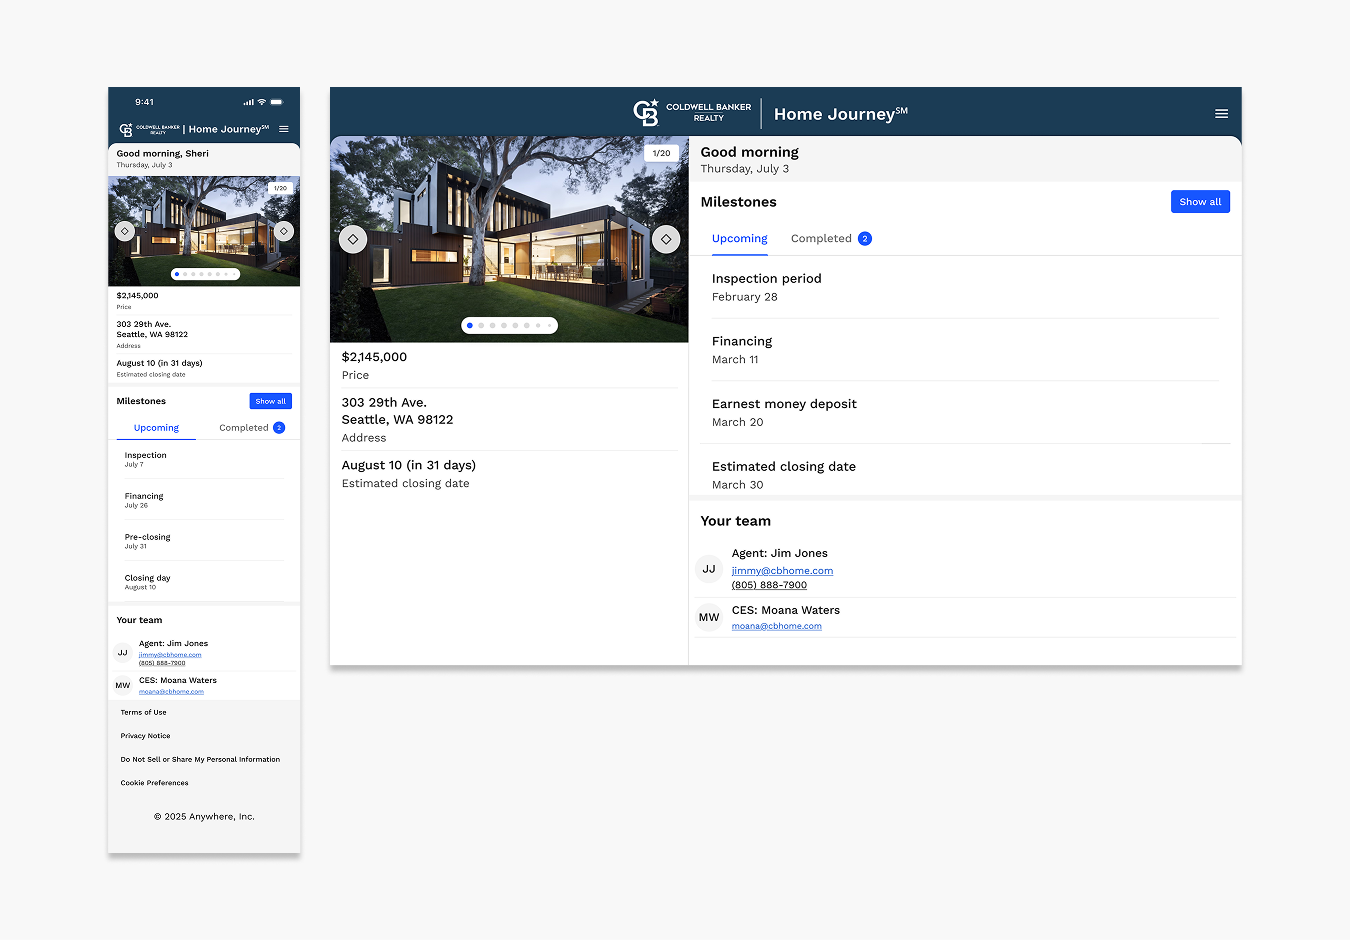Open Privacy Notice footer link

[146, 736]
